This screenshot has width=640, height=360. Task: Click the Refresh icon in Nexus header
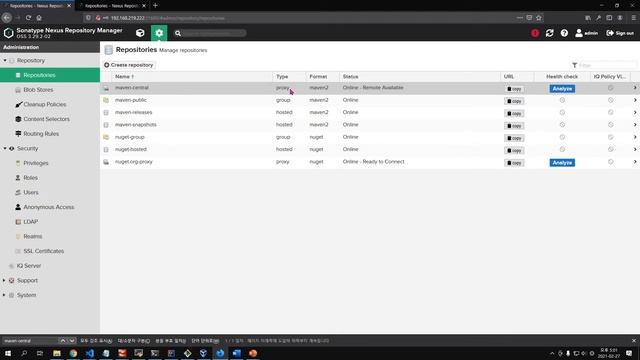tap(549, 33)
